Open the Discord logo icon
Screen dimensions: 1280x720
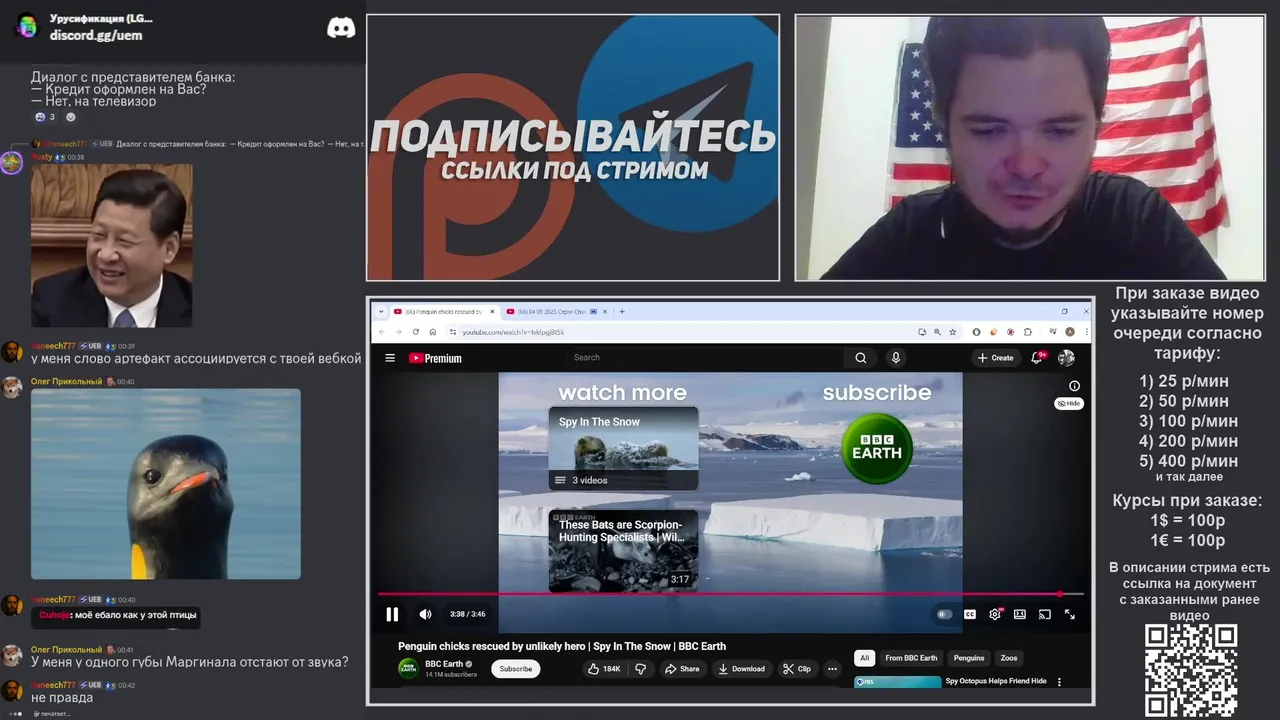coord(341,28)
